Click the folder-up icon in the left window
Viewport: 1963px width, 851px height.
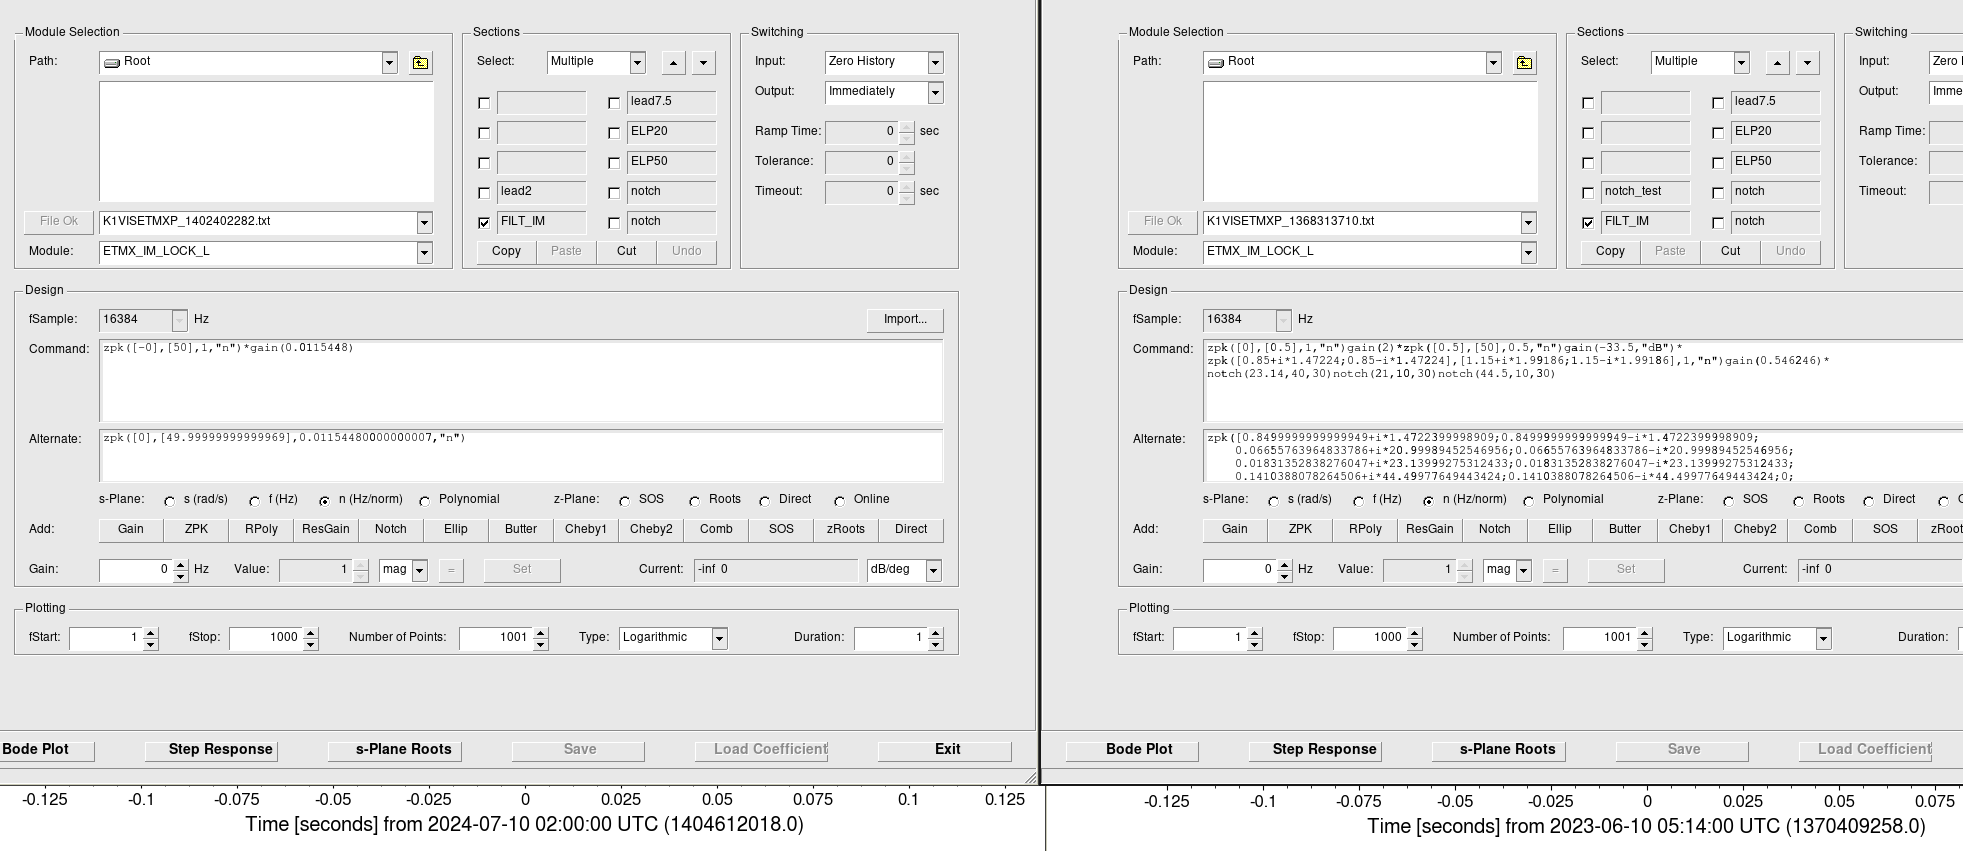tap(420, 63)
